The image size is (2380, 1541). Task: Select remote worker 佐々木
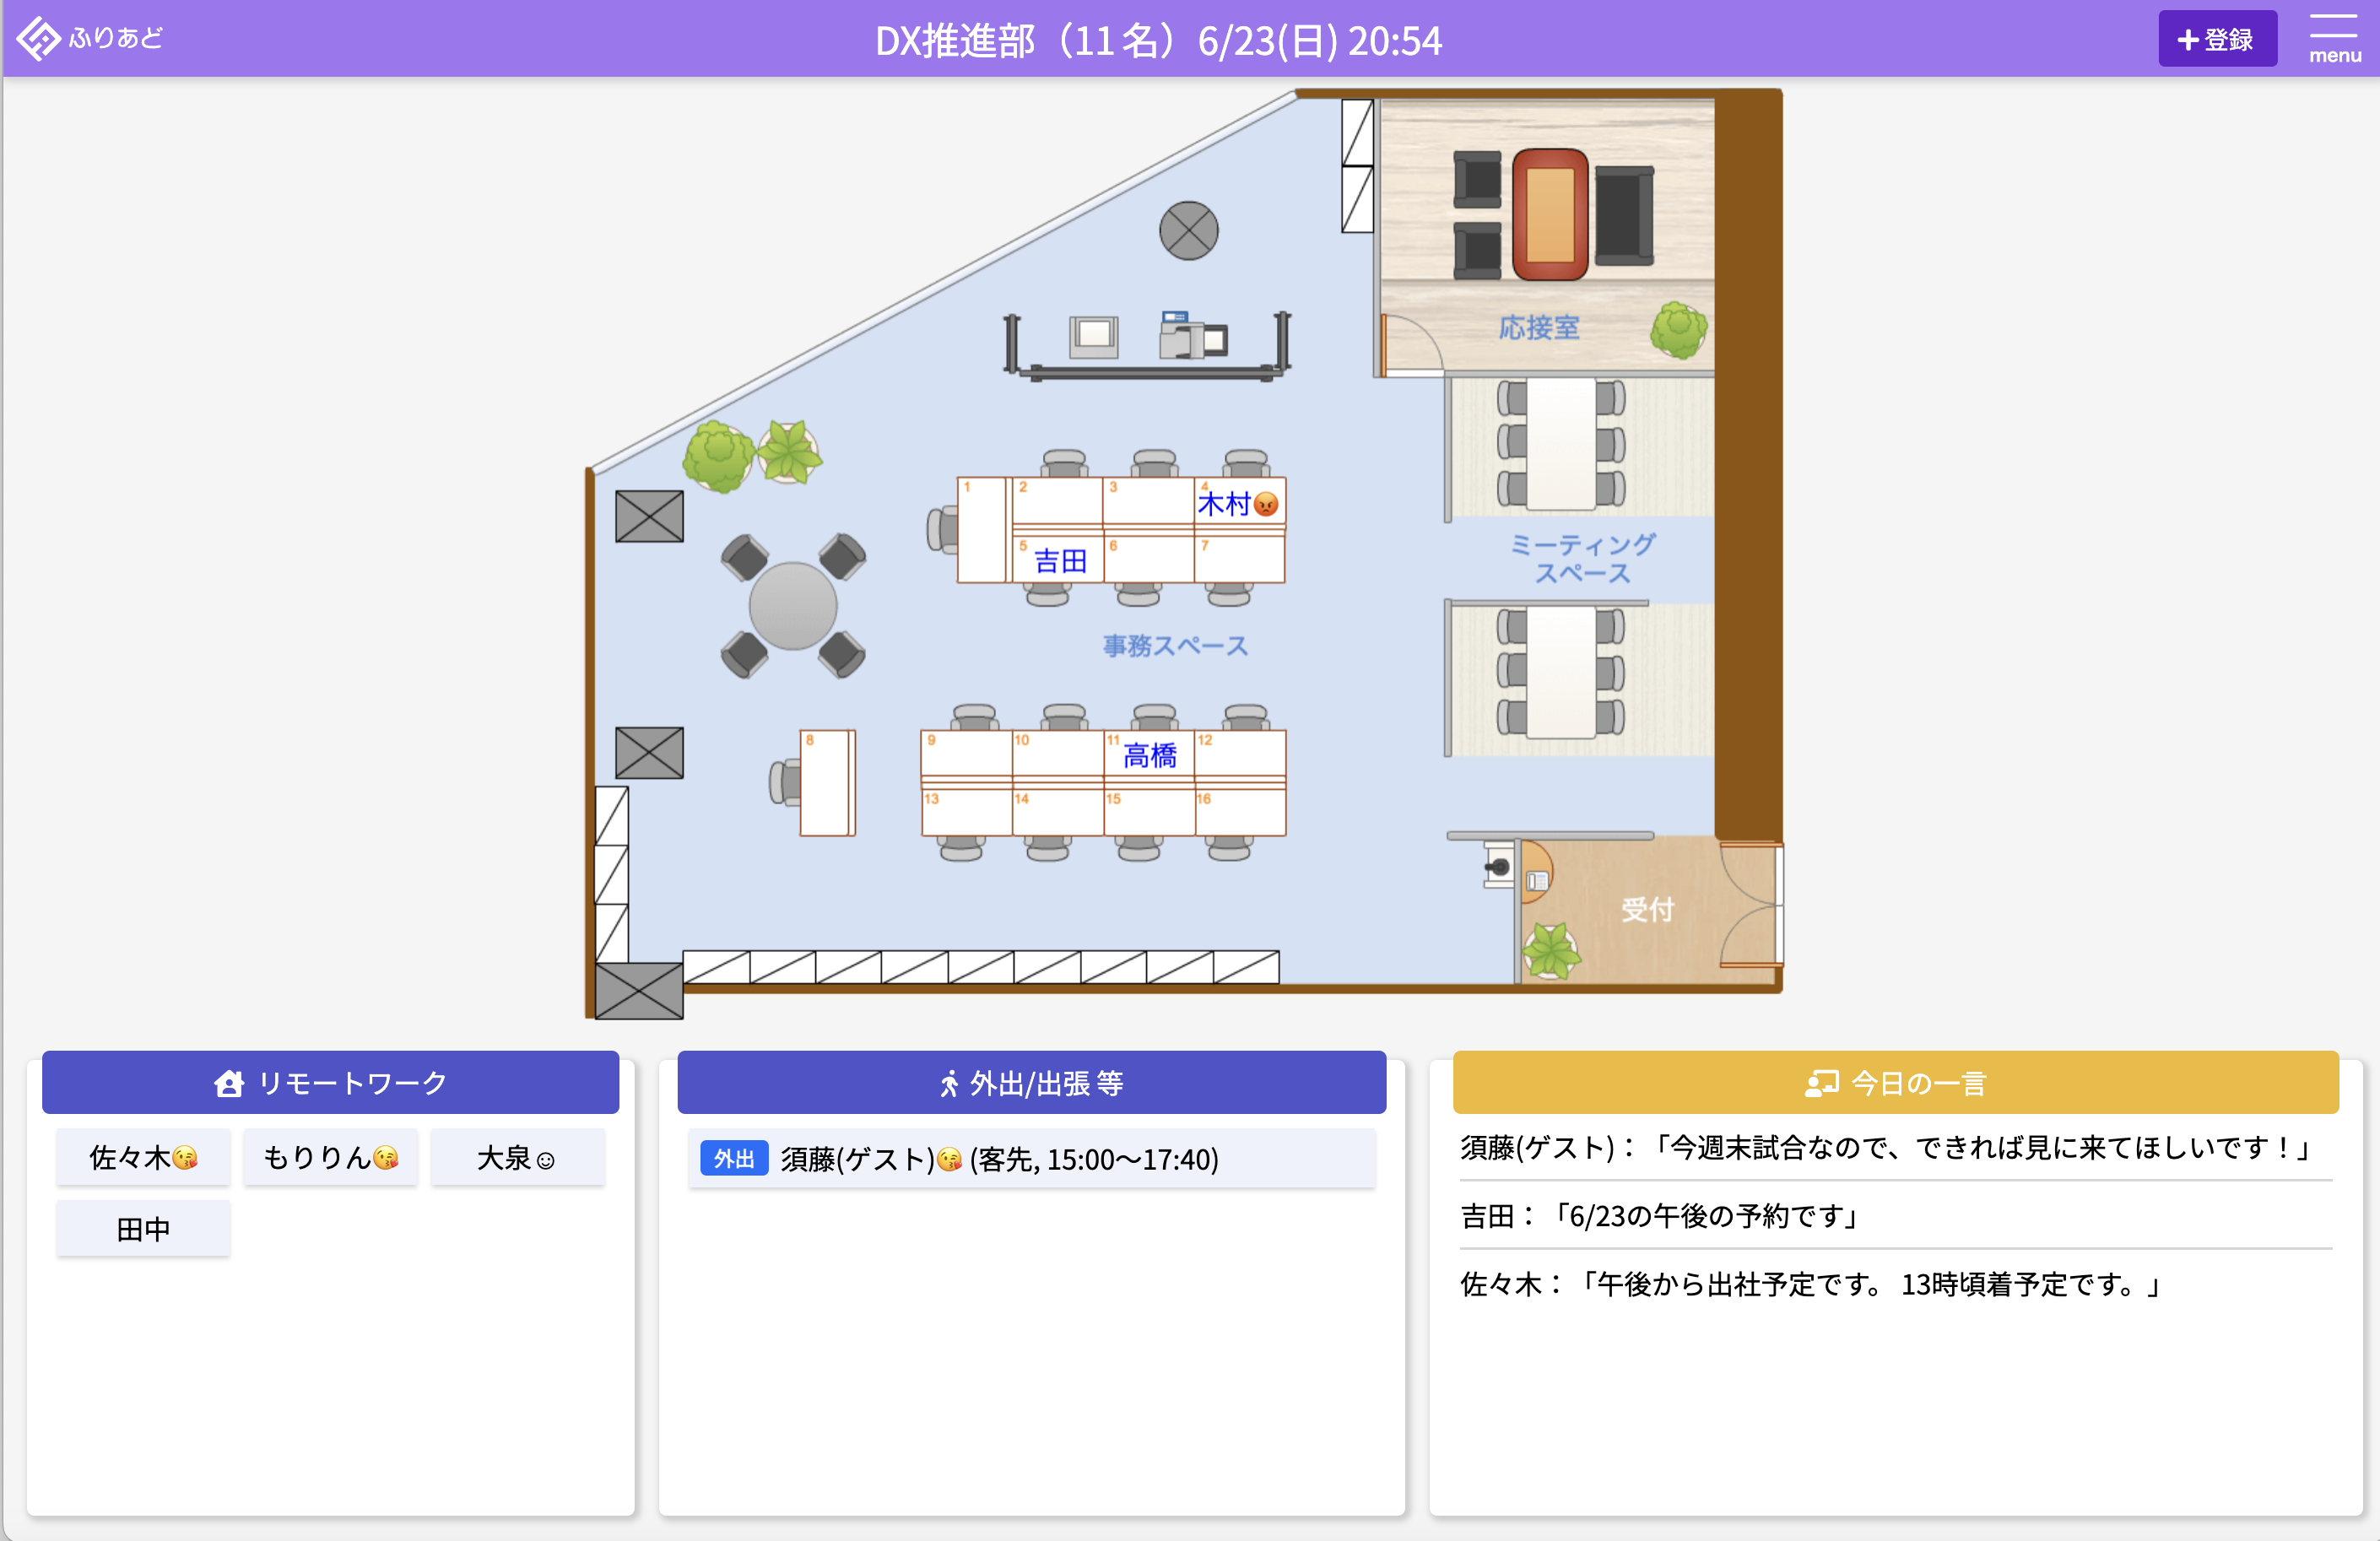click(143, 1157)
